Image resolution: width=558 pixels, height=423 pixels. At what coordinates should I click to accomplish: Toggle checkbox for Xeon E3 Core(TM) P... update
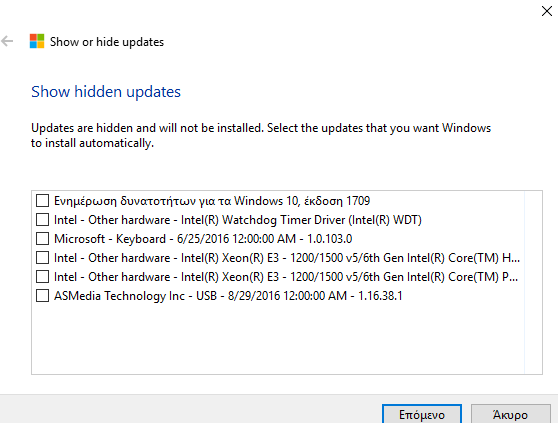42,276
